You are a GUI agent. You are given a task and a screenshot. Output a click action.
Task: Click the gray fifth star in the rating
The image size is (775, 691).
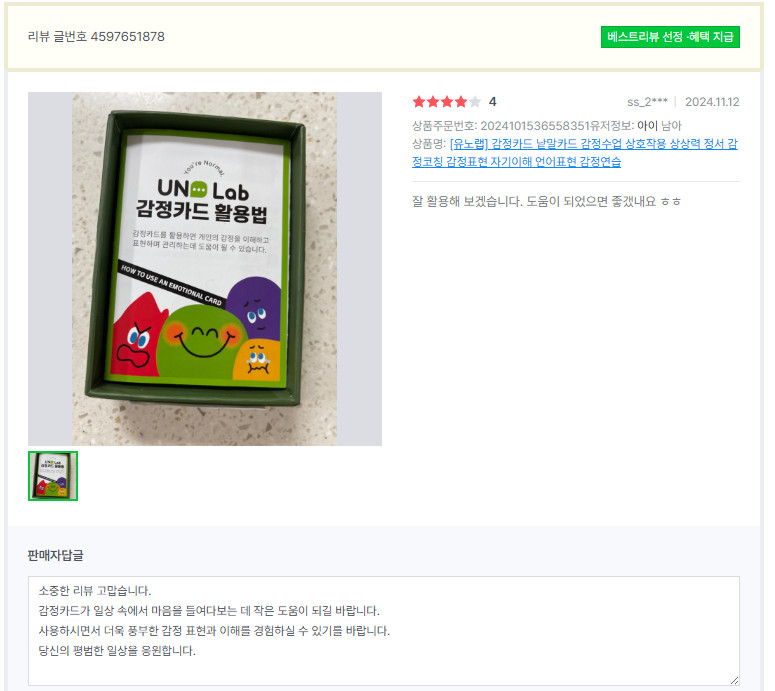pyautogui.click(x=474, y=102)
